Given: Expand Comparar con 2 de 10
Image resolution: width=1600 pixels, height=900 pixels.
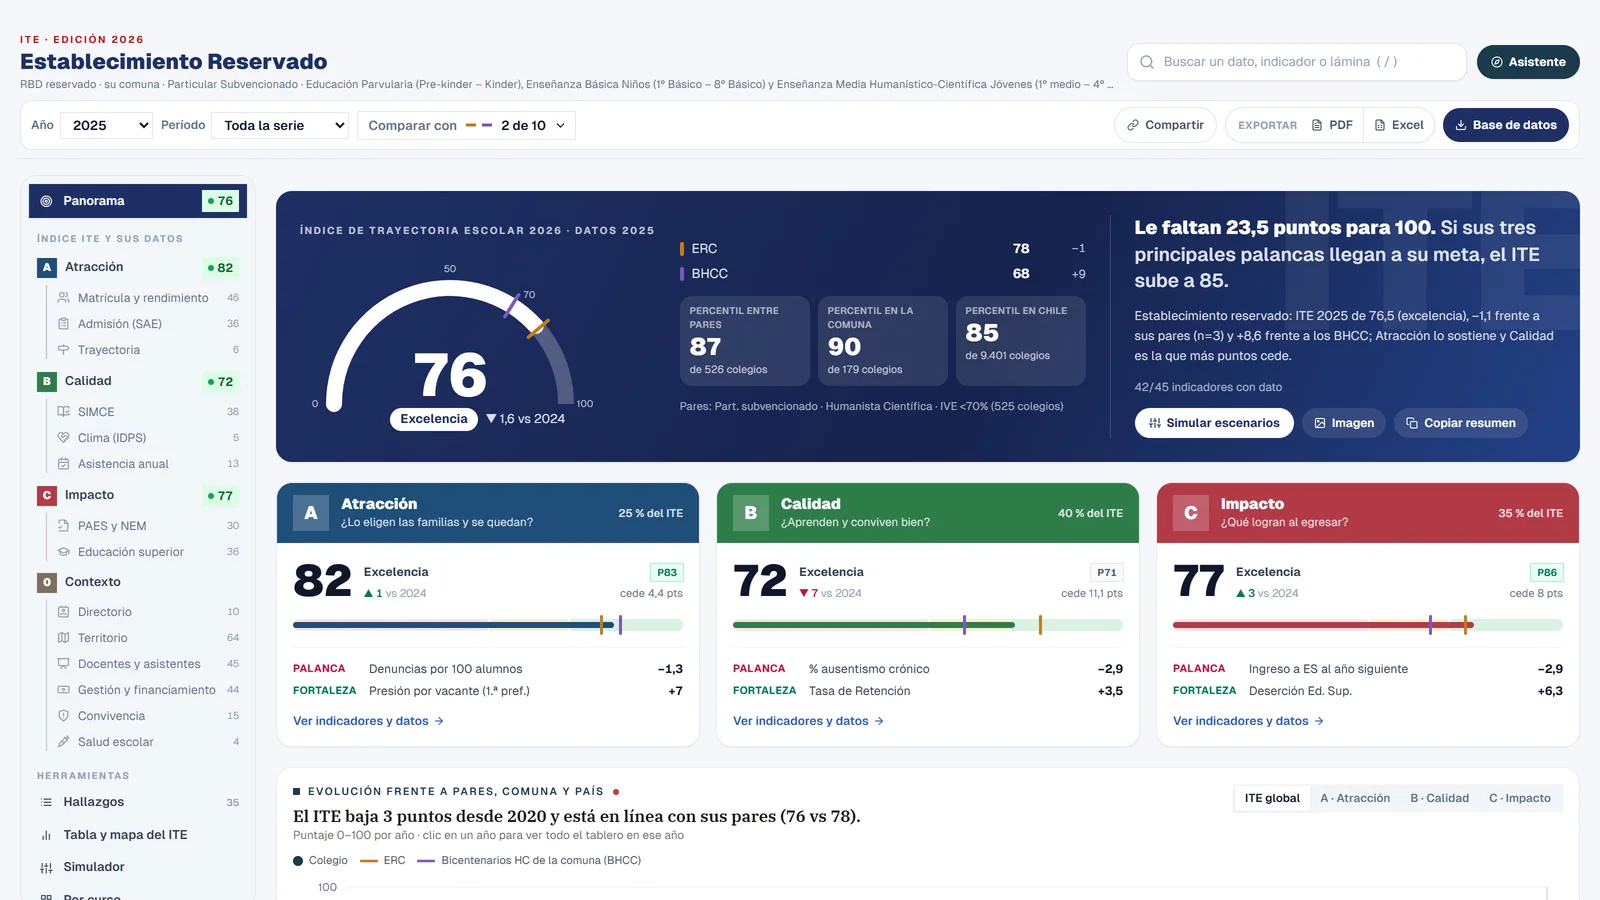Looking at the screenshot, I should [466, 125].
